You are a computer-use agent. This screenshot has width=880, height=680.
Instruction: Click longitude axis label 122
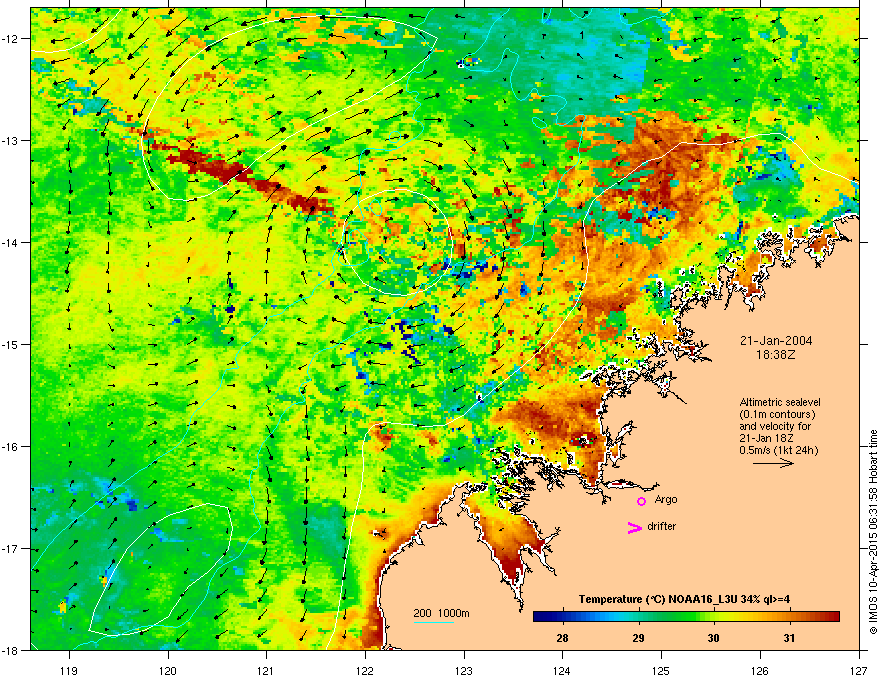365,670
